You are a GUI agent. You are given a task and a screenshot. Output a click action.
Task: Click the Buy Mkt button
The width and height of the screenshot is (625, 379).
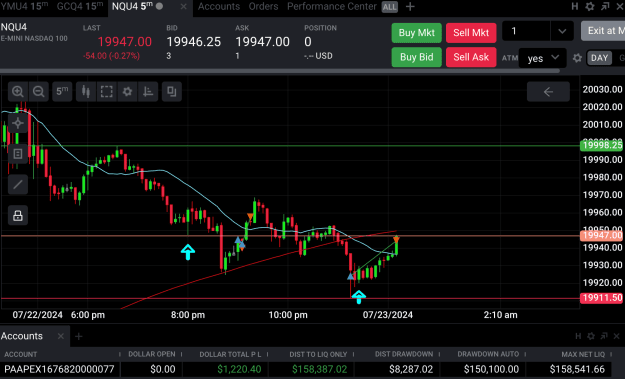point(417,33)
